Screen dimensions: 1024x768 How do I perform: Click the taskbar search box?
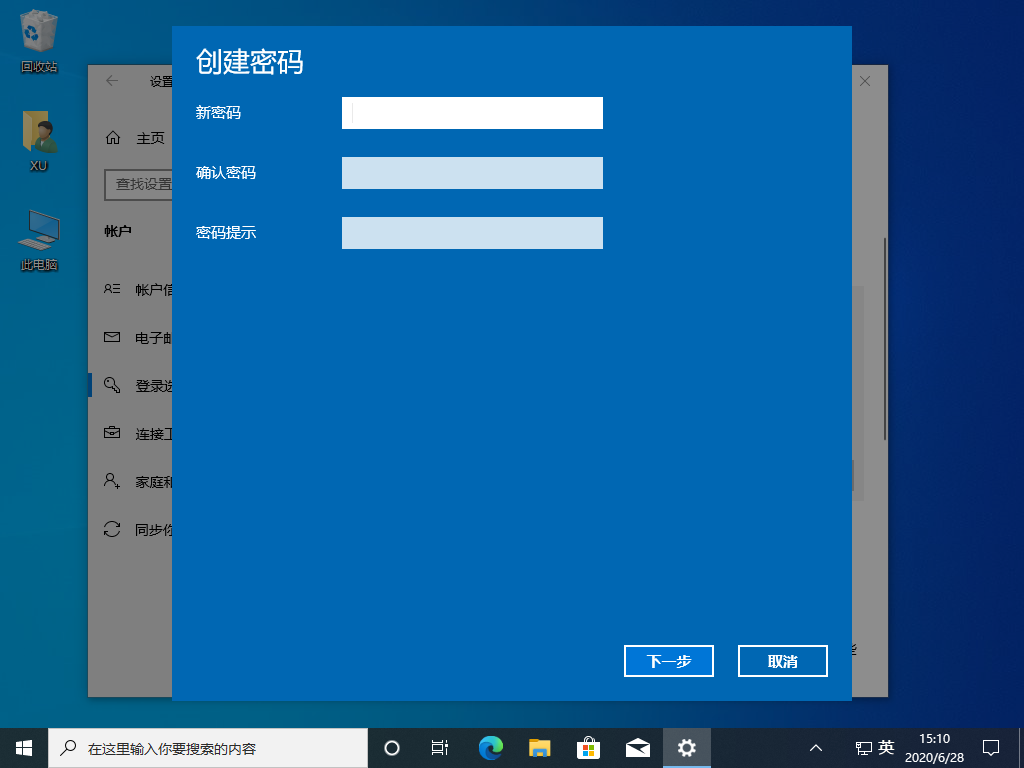[210, 747]
